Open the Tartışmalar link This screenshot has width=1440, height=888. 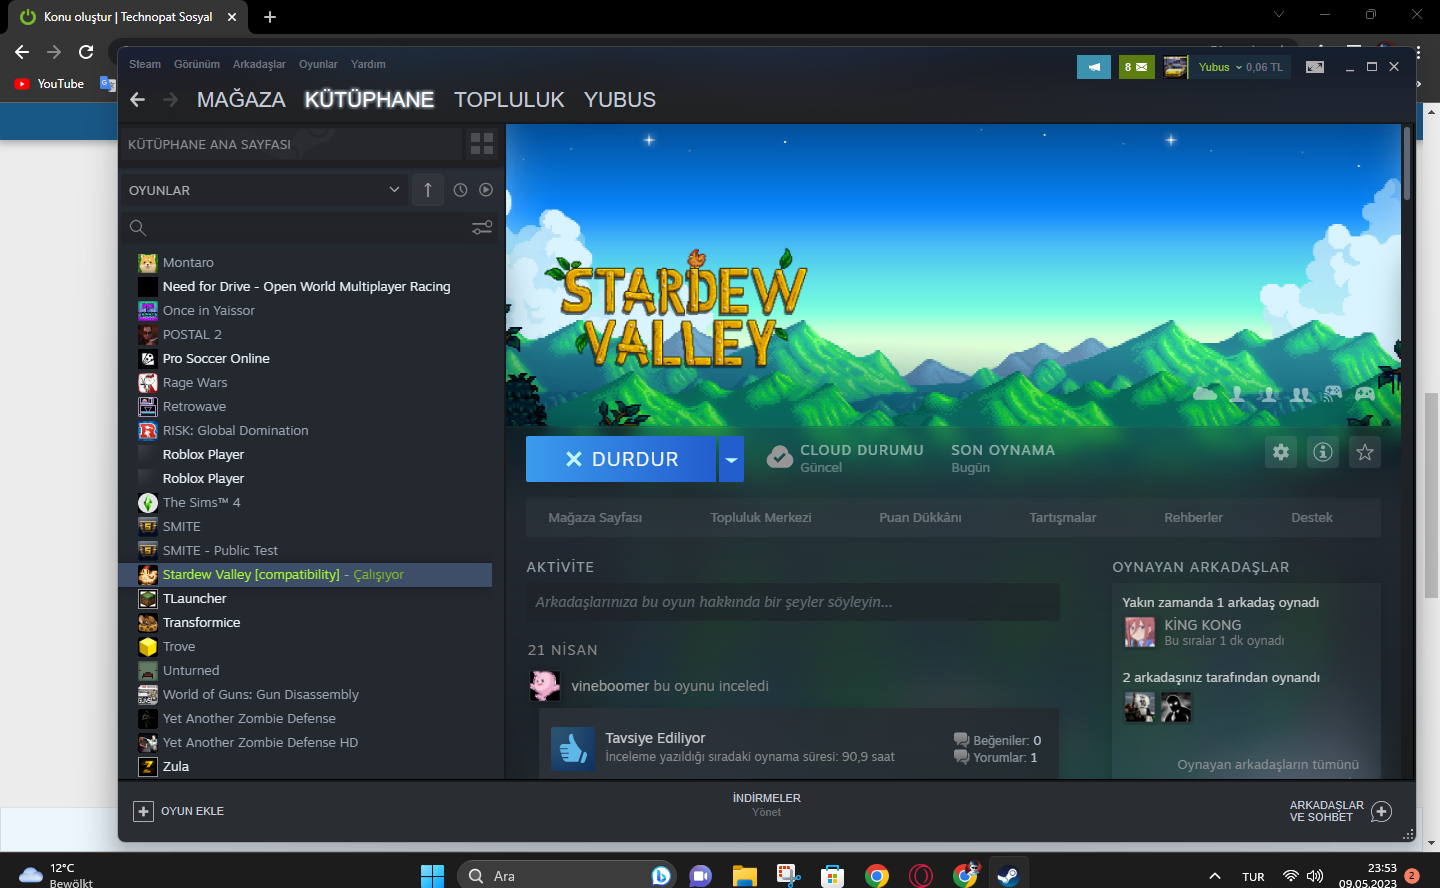coord(1063,518)
